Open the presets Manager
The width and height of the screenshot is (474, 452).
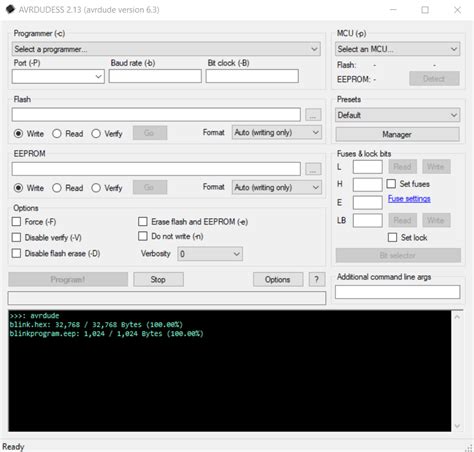397,134
